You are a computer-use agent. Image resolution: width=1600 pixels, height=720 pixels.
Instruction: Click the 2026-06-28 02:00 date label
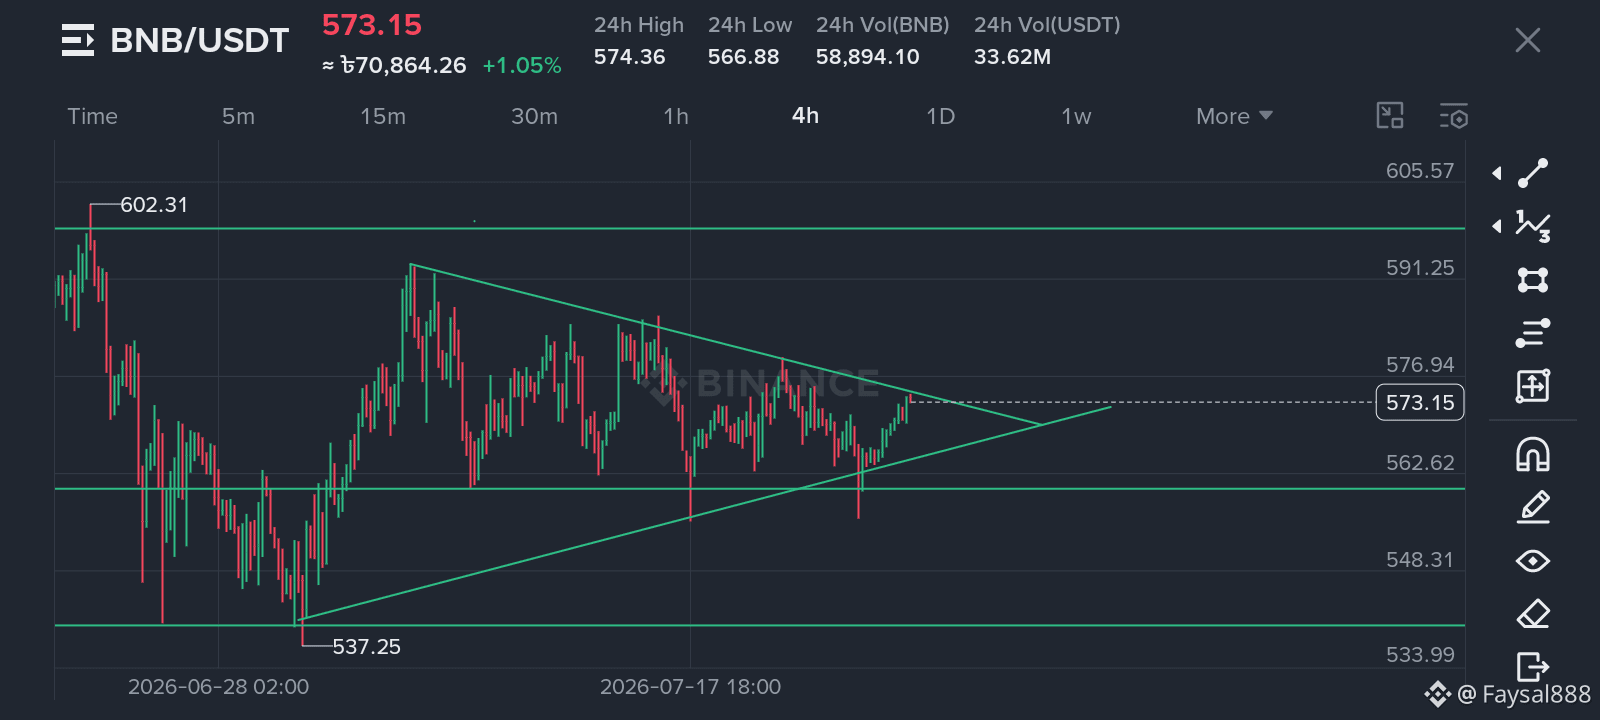[x=218, y=687]
